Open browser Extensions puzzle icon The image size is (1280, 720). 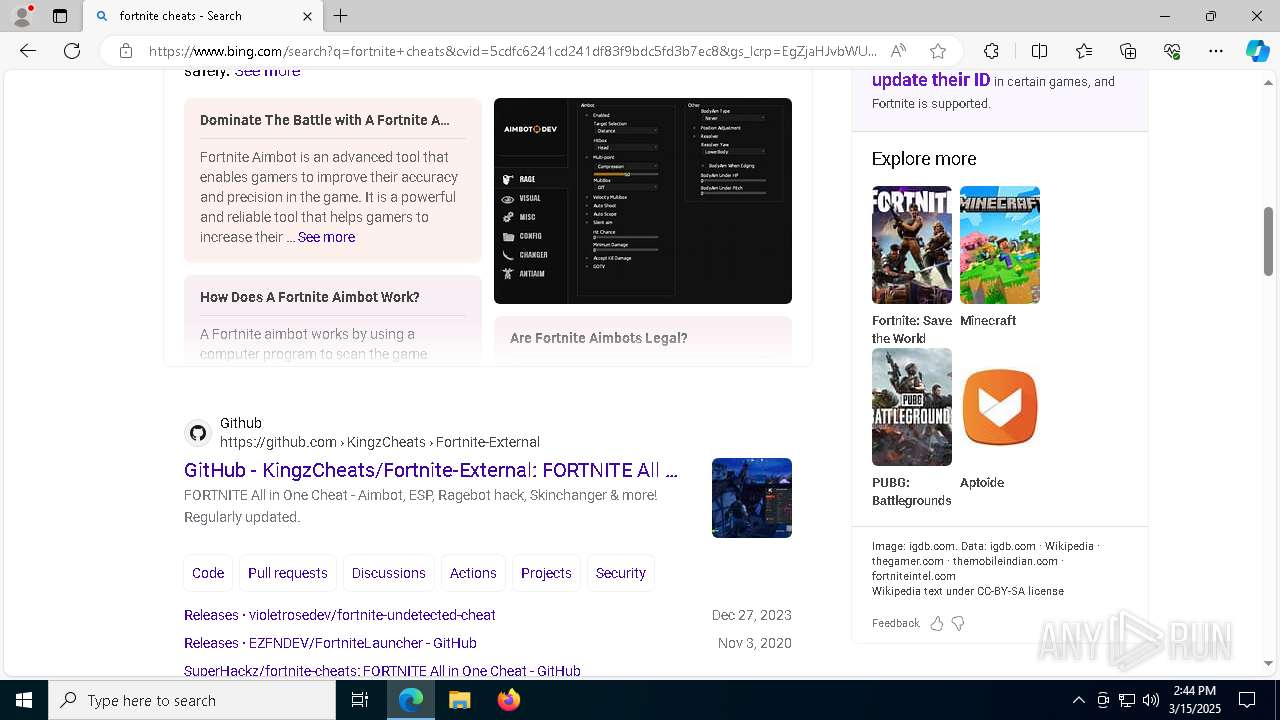[991, 51]
